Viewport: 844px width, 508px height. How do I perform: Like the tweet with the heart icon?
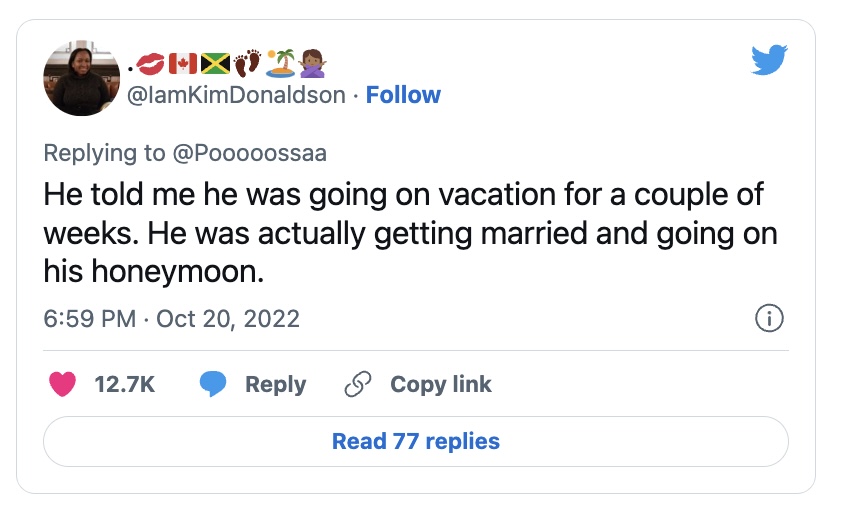[x=63, y=384]
